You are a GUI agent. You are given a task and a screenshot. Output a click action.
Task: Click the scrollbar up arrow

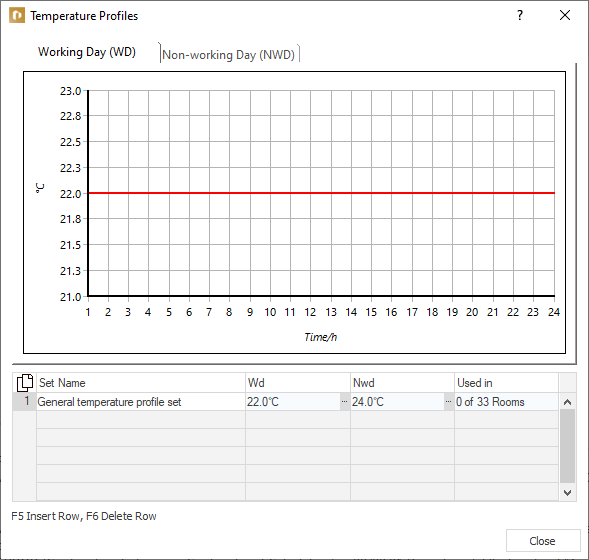pyautogui.click(x=568, y=402)
